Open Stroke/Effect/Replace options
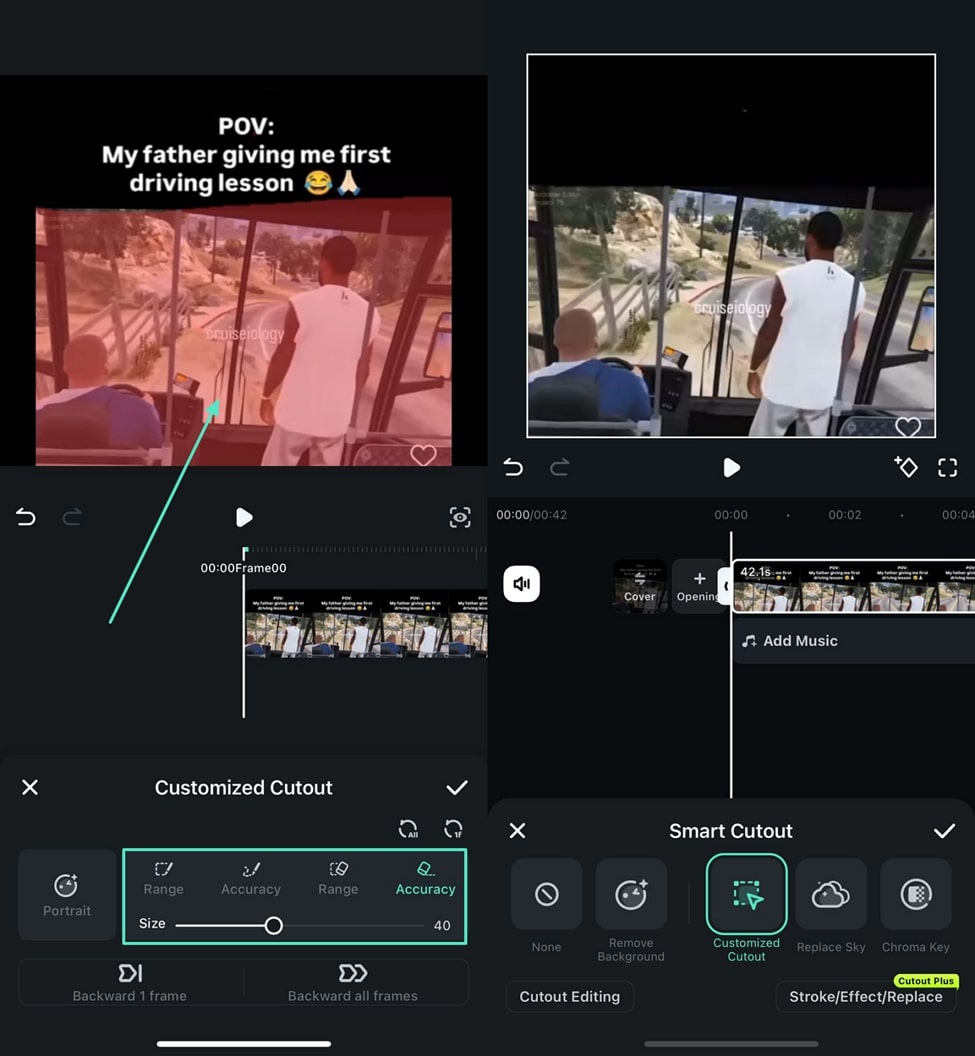975x1056 pixels. point(866,997)
